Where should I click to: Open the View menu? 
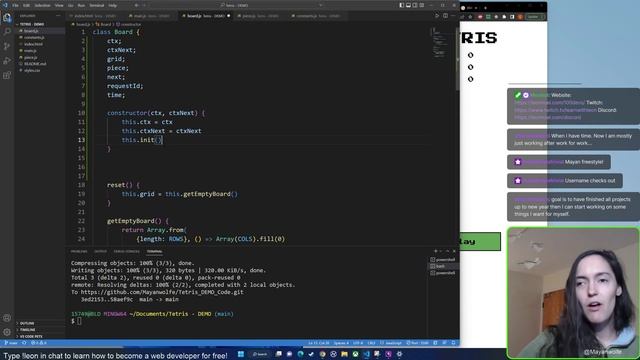[59, 5]
